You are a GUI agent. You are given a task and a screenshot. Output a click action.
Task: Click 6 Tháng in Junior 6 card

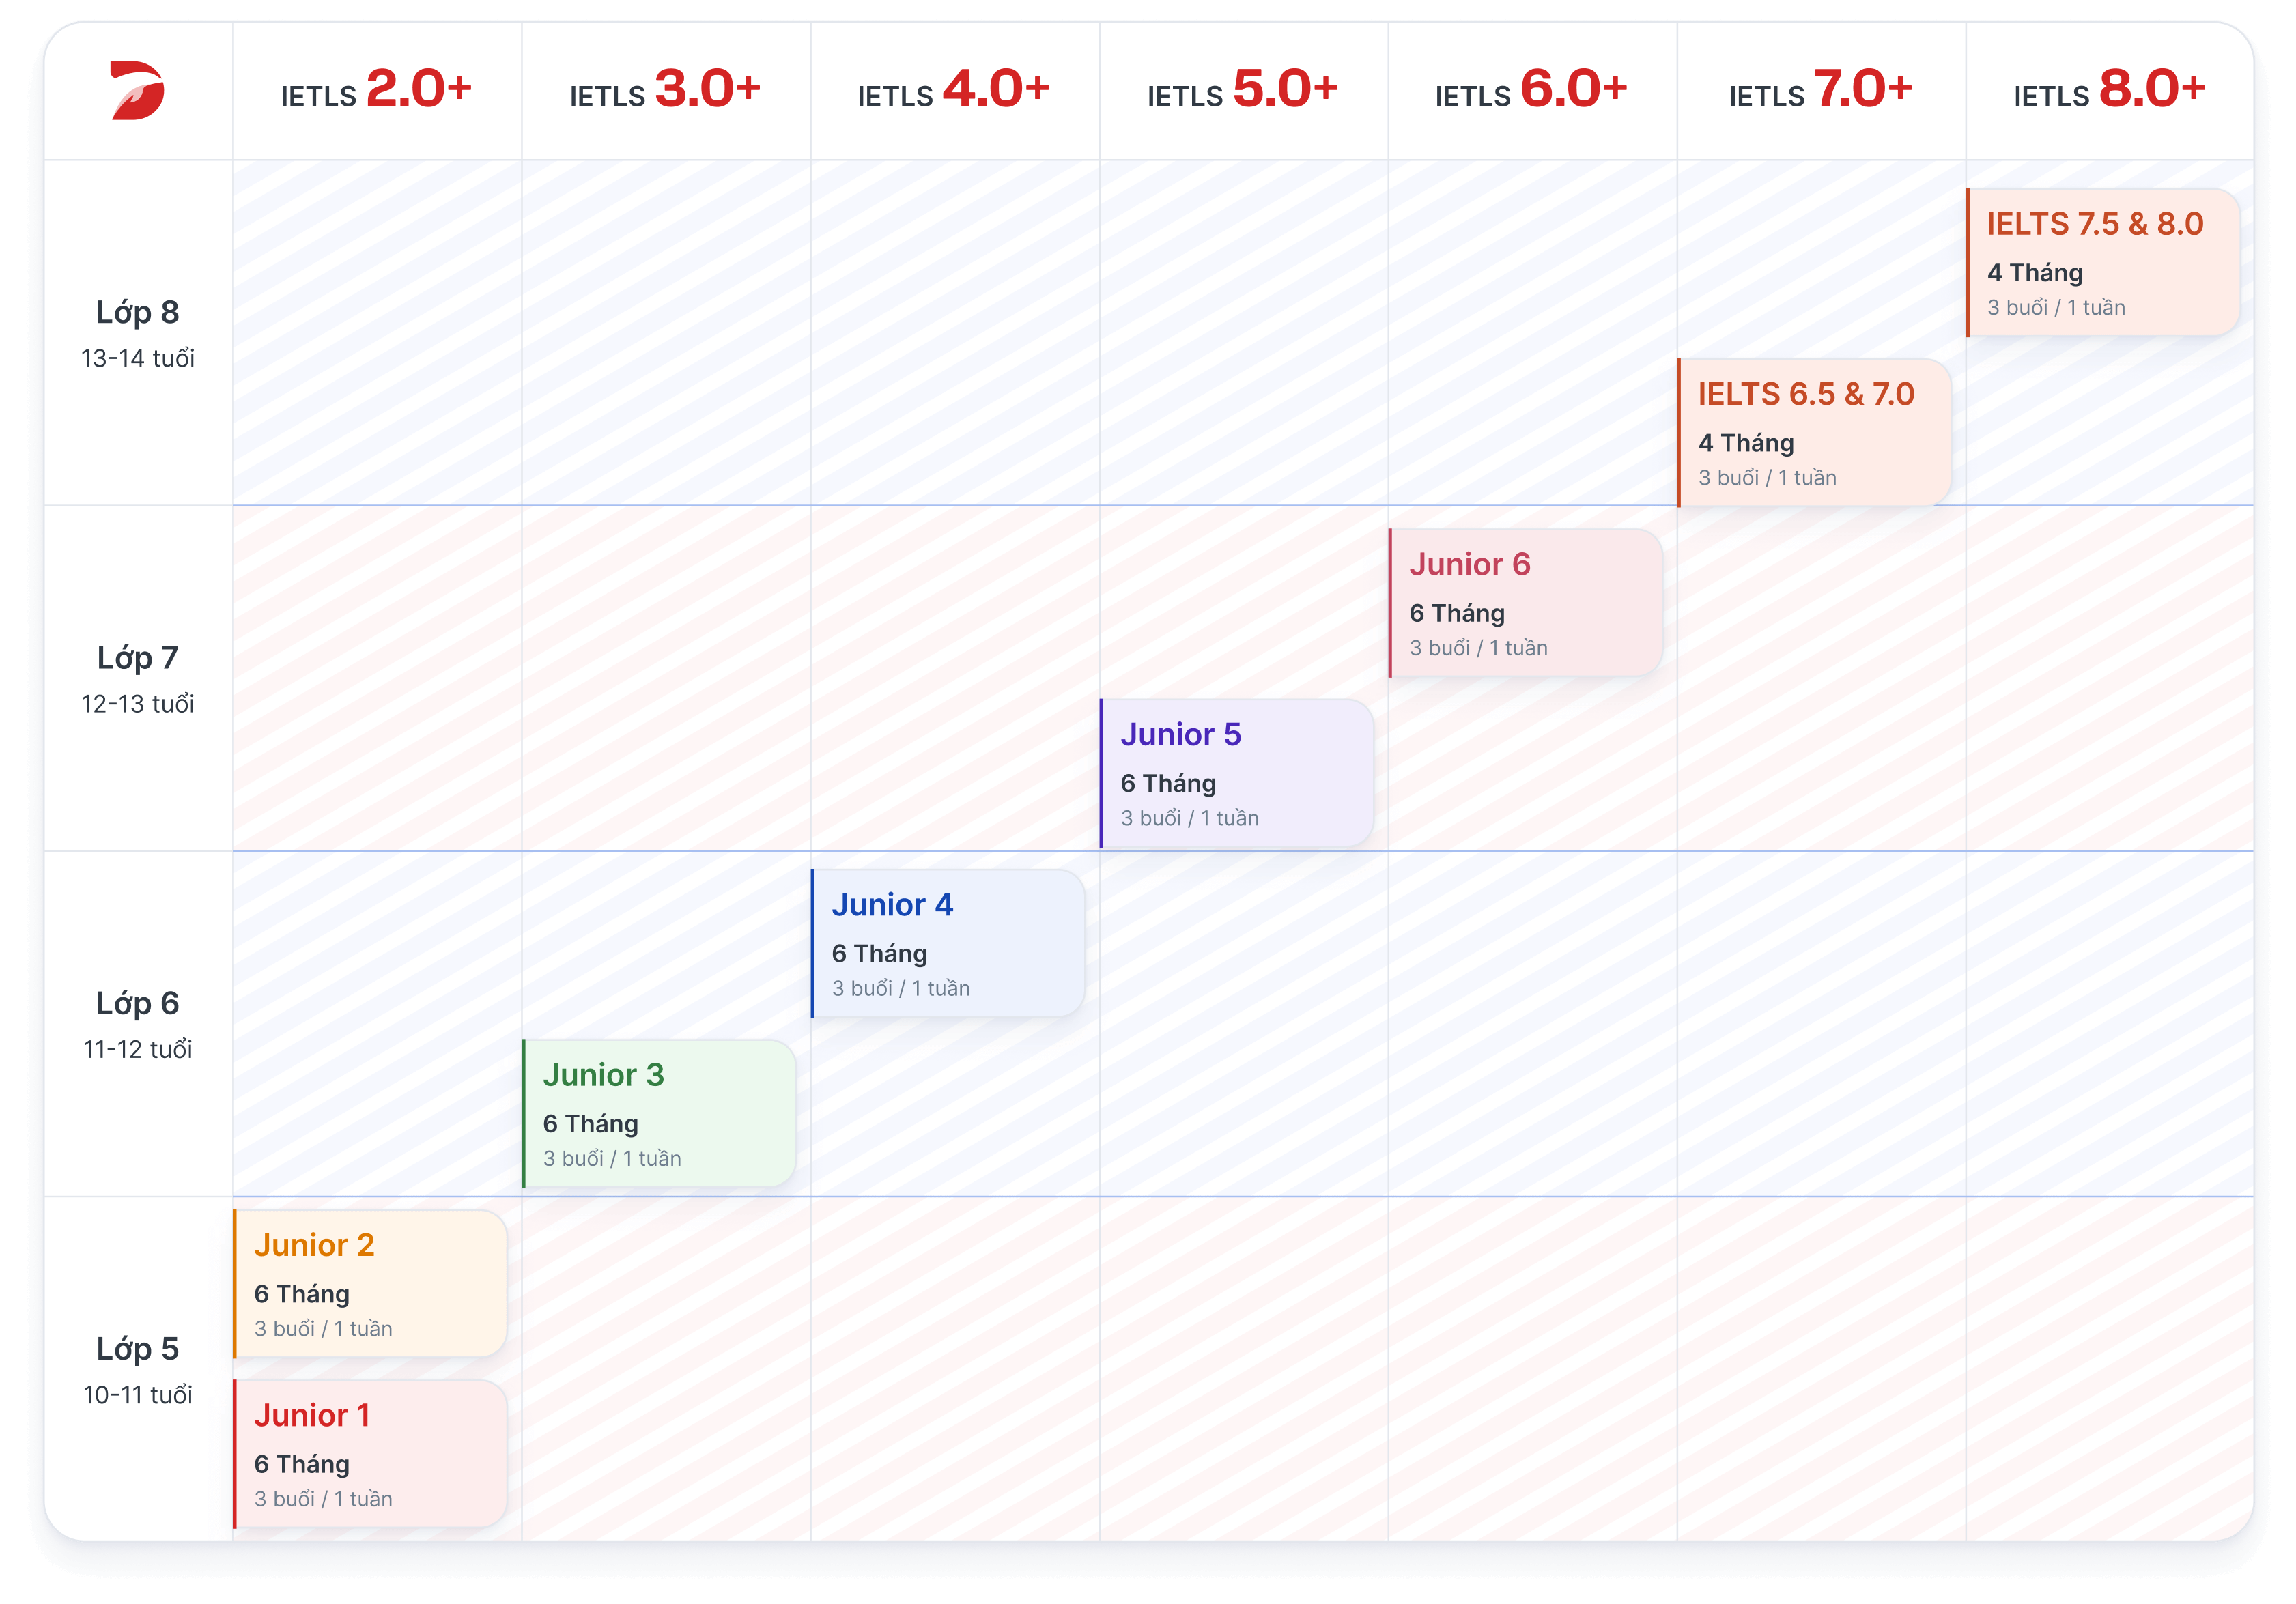(1457, 613)
